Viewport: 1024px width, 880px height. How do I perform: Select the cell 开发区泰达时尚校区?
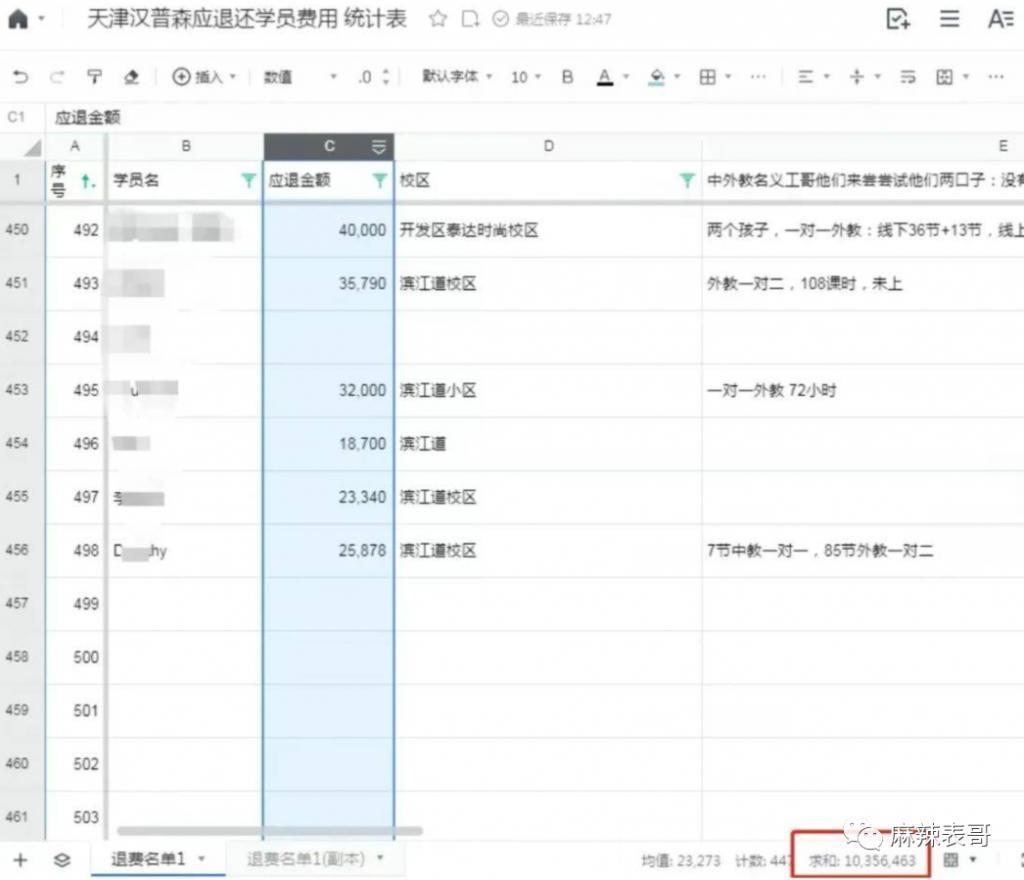point(549,230)
